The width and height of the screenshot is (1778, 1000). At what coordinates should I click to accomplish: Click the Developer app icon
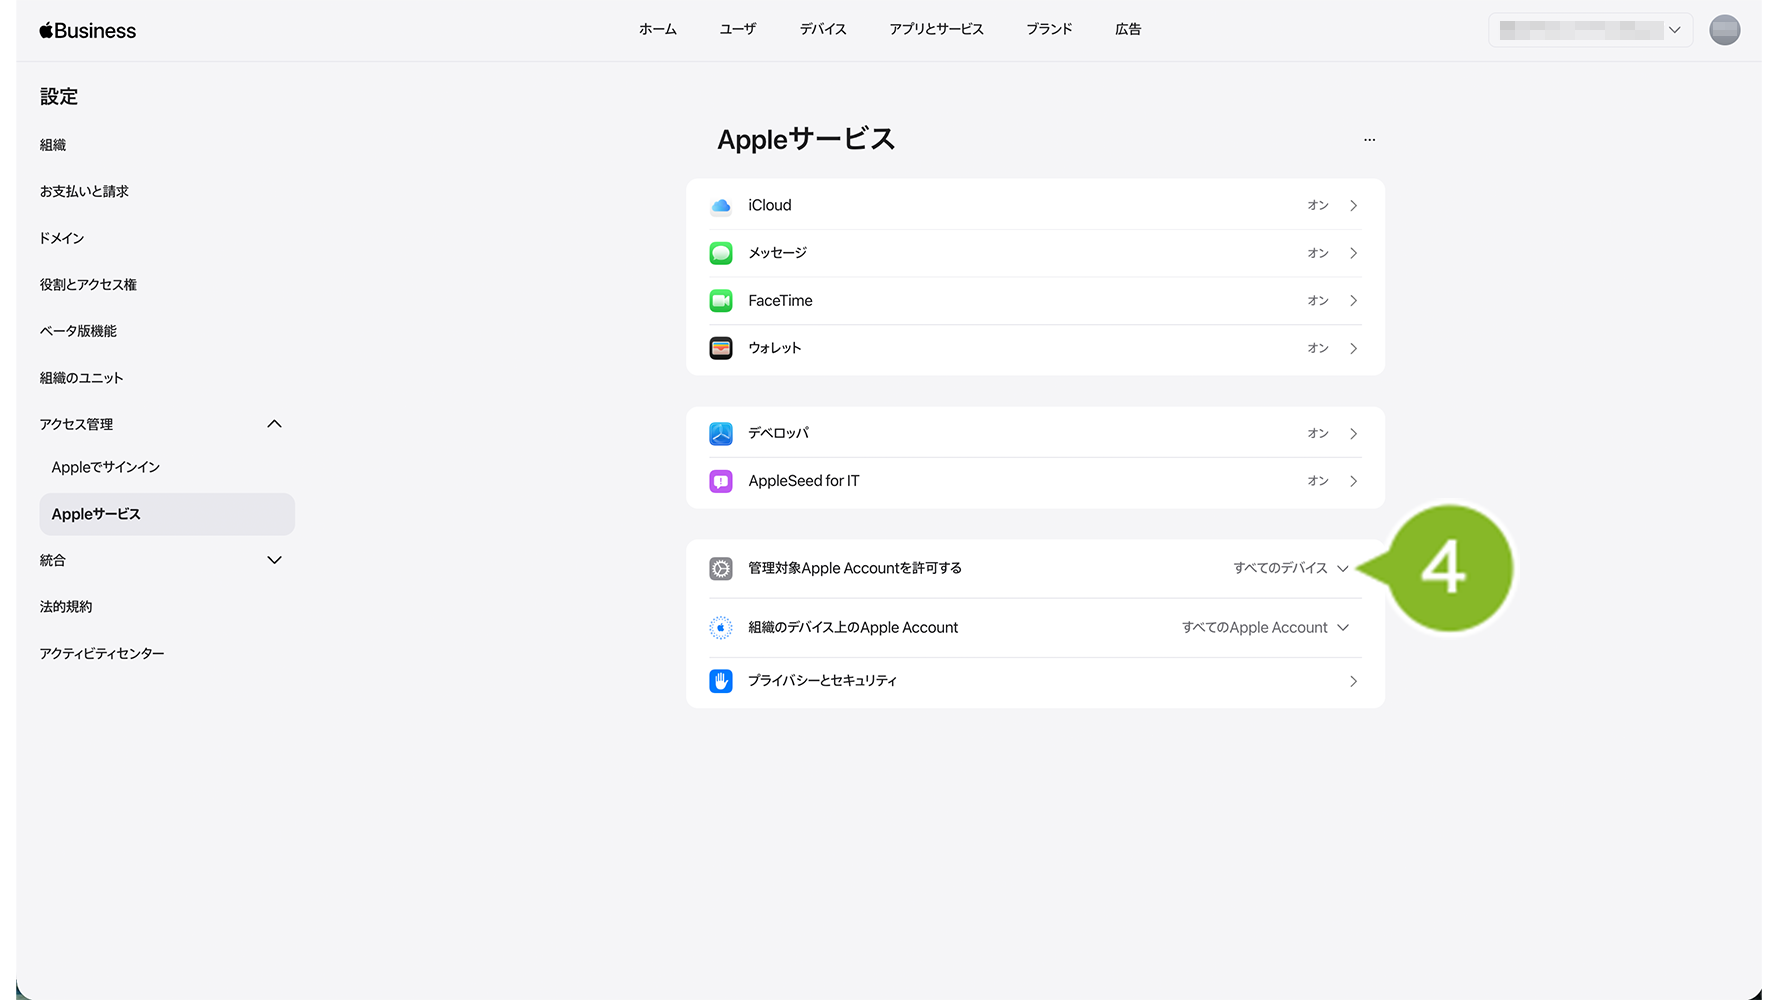720,433
